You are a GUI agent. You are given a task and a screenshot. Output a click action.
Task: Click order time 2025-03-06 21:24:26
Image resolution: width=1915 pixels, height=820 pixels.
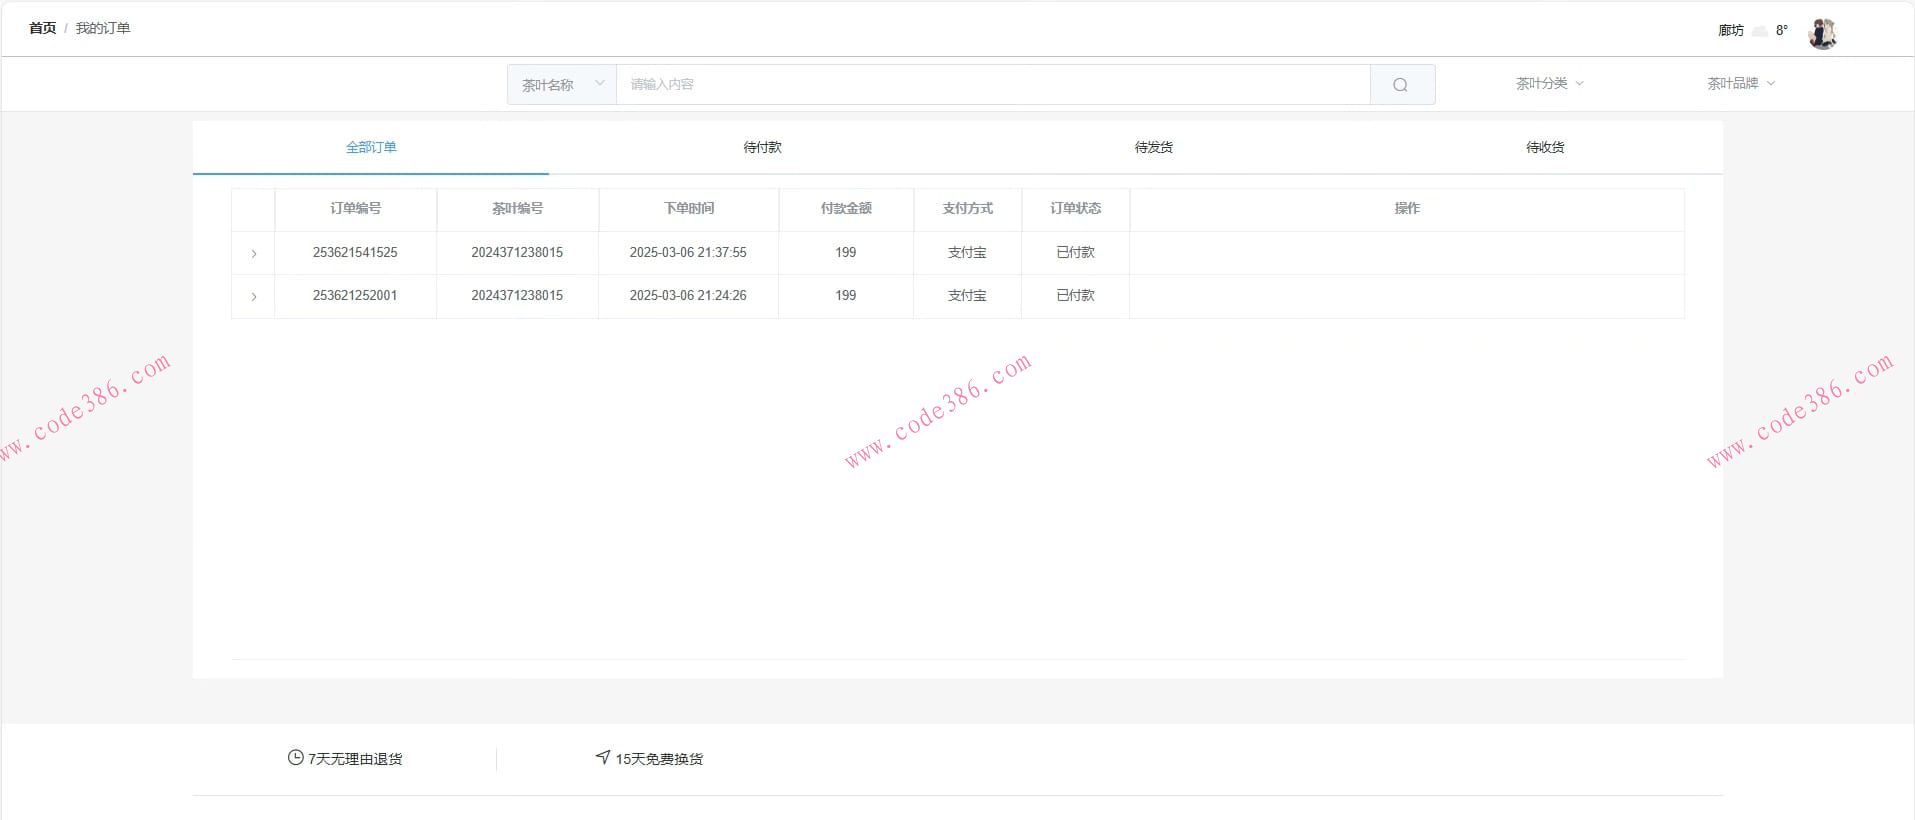[x=688, y=296]
